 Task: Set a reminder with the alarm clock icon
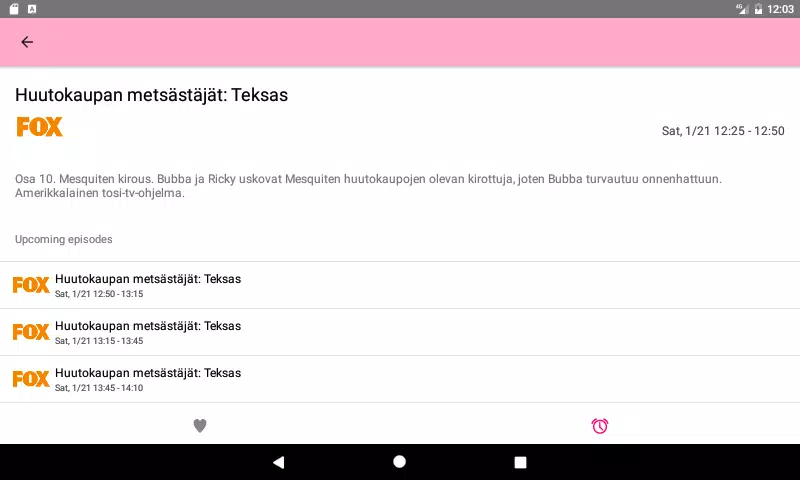point(599,425)
